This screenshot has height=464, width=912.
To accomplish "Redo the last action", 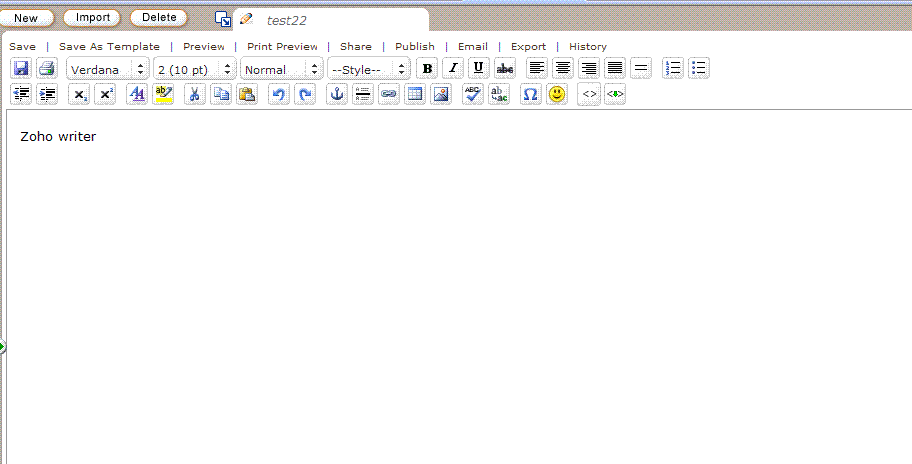I will pyautogui.click(x=305, y=94).
